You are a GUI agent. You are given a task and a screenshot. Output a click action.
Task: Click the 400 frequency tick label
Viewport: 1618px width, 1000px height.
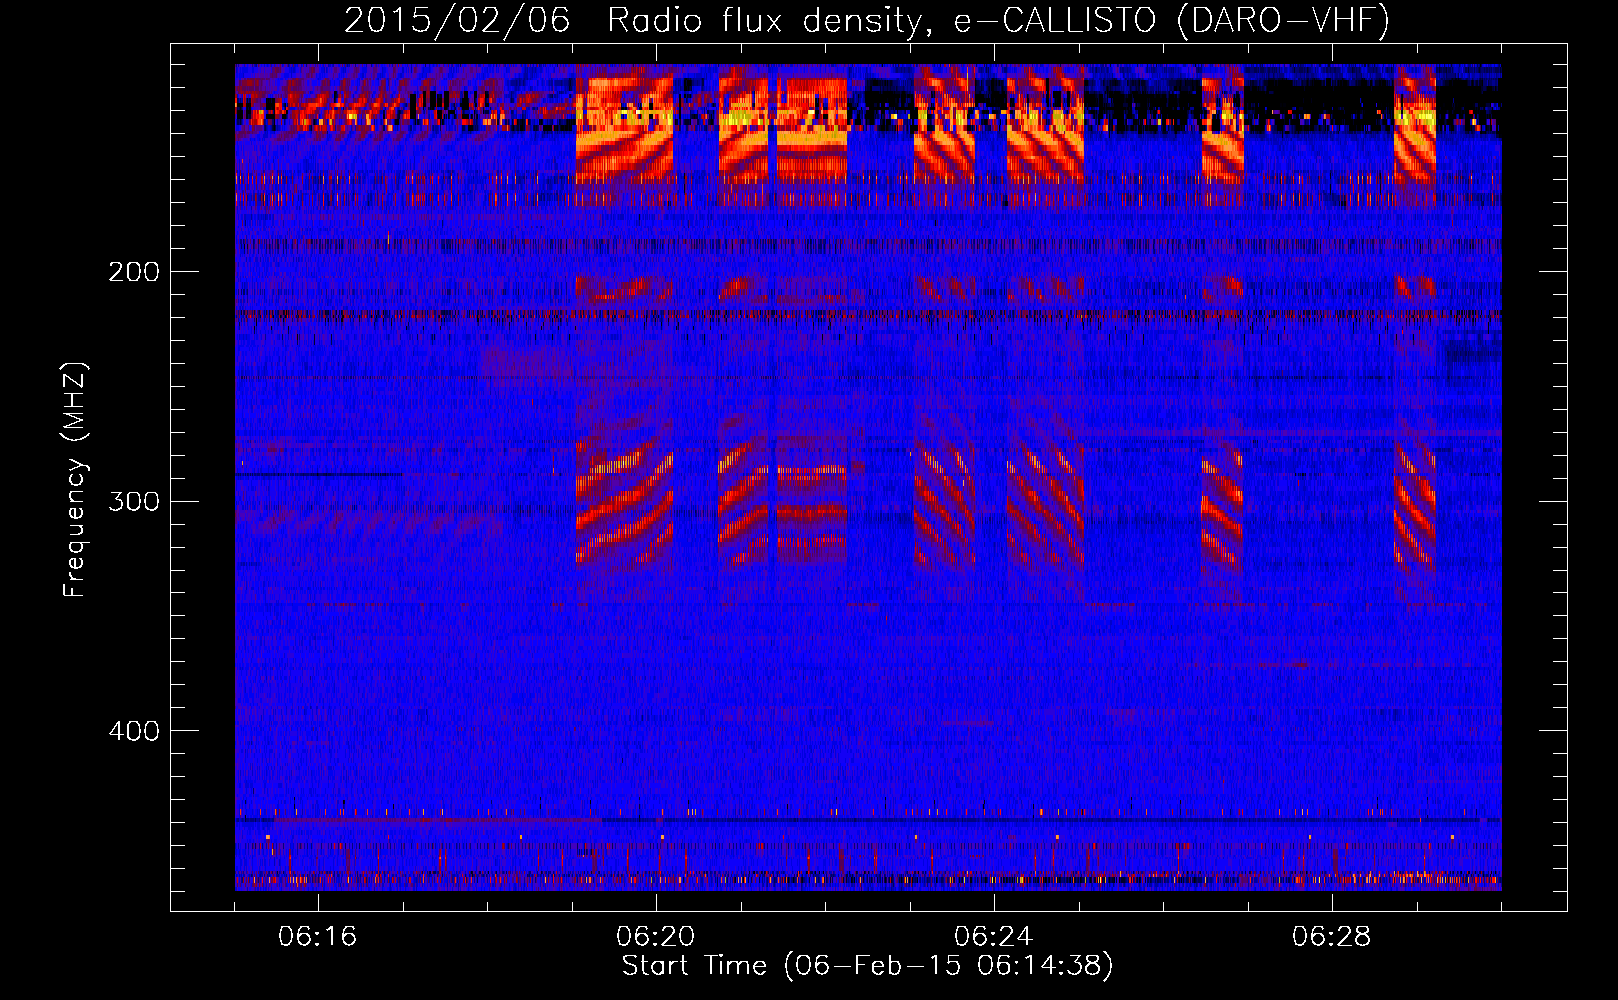(134, 731)
